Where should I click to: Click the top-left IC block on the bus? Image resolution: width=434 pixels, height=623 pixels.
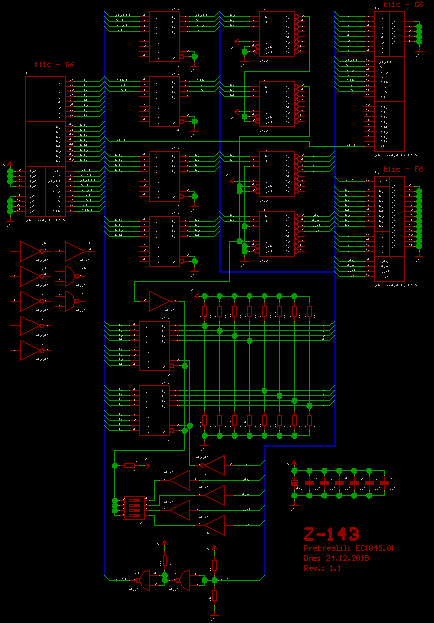coord(164,36)
